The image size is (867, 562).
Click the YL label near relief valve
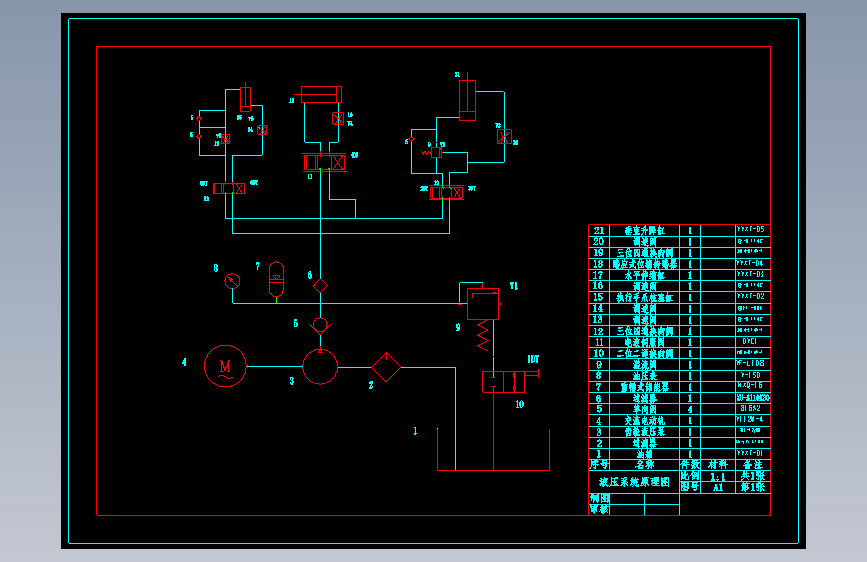click(514, 286)
